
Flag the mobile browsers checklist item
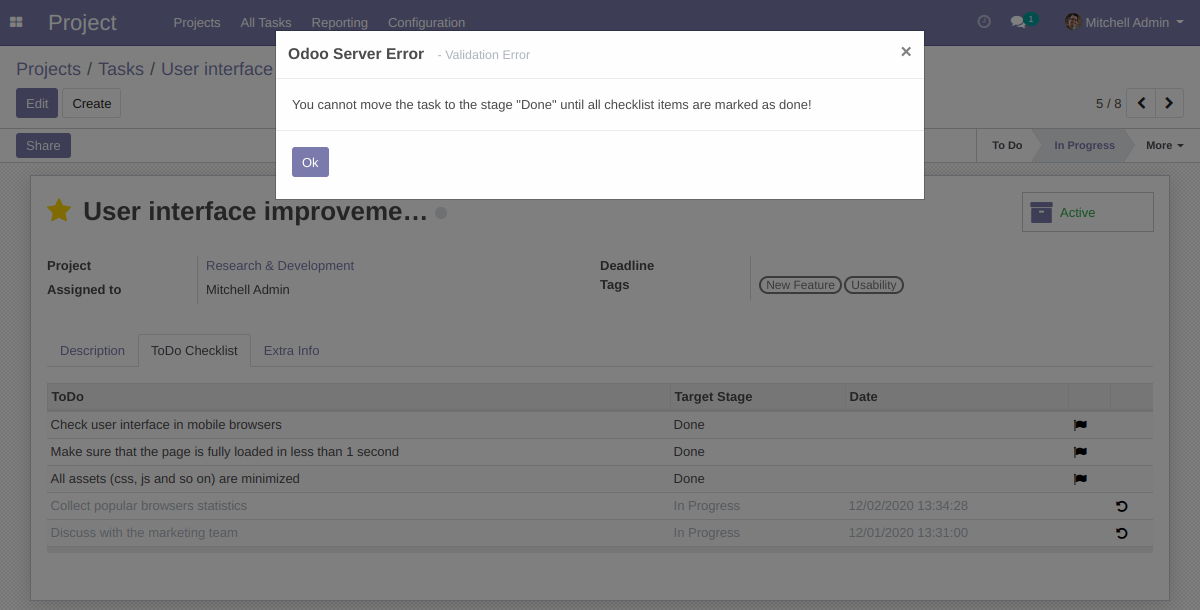pyautogui.click(x=1080, y=424)
